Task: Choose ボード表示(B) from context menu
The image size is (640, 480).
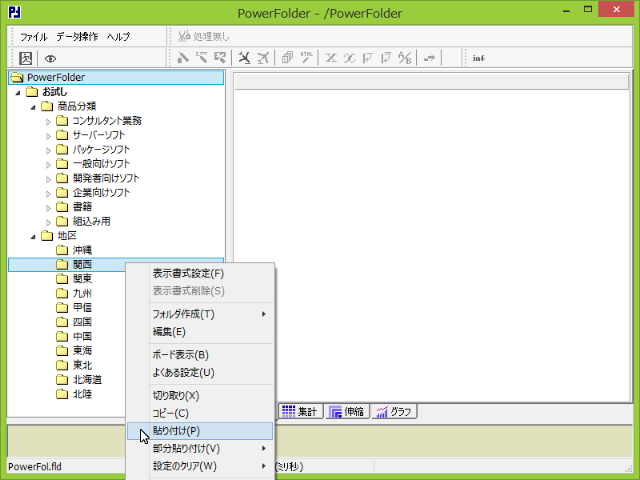Action: click(200, 355)
